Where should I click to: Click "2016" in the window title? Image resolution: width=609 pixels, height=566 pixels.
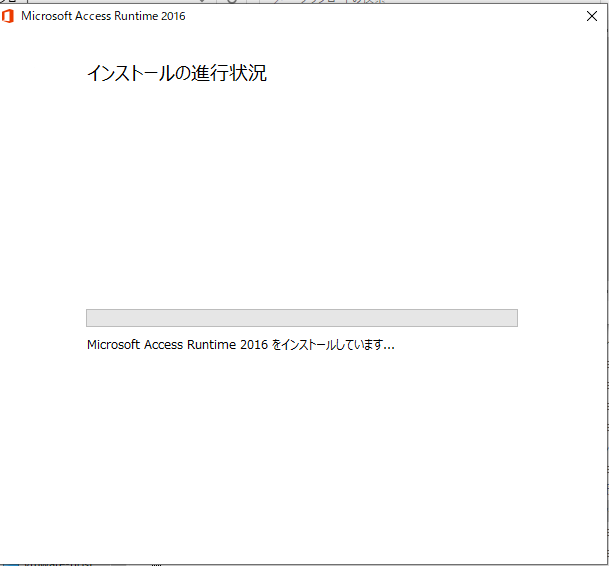pos(171,16)
